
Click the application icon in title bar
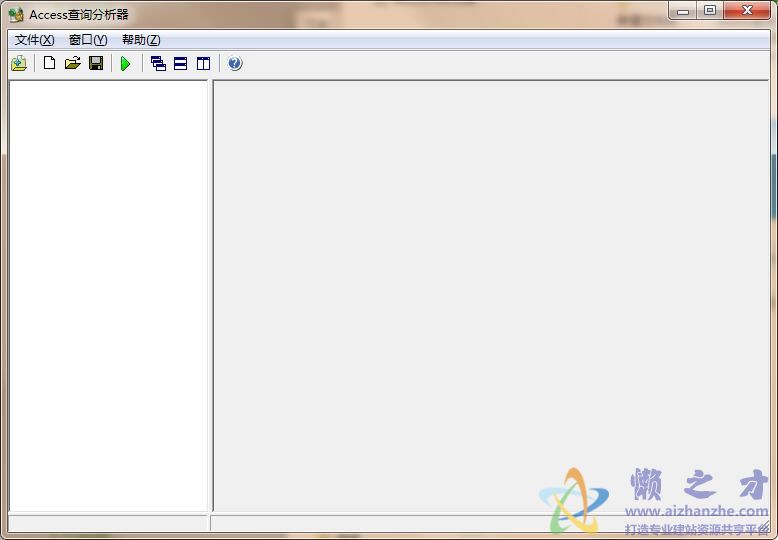coord(16,15)
